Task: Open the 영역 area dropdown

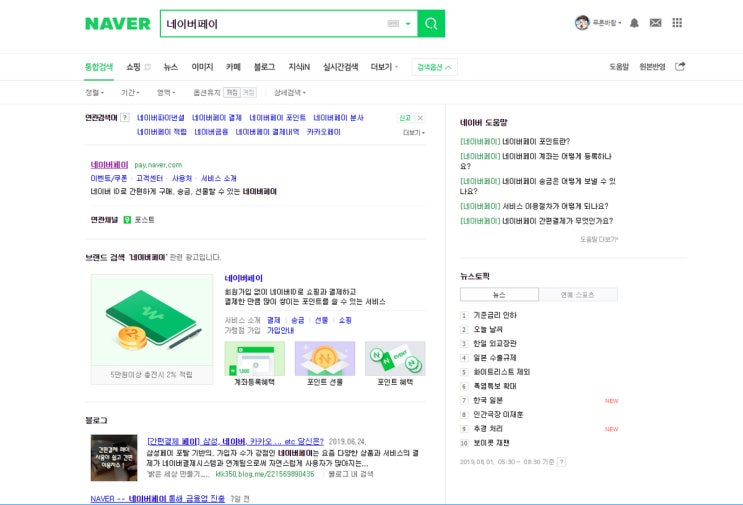Action: (166, 92)
